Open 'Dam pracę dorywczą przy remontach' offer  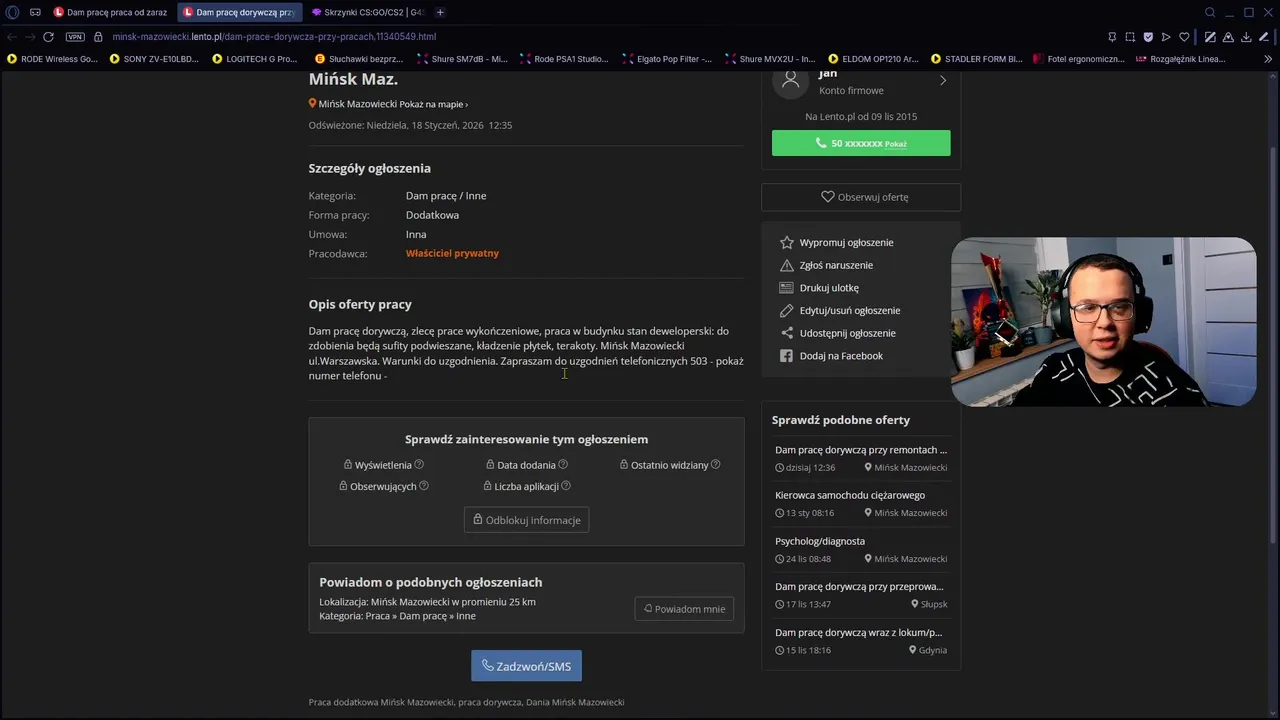[861, 450]
